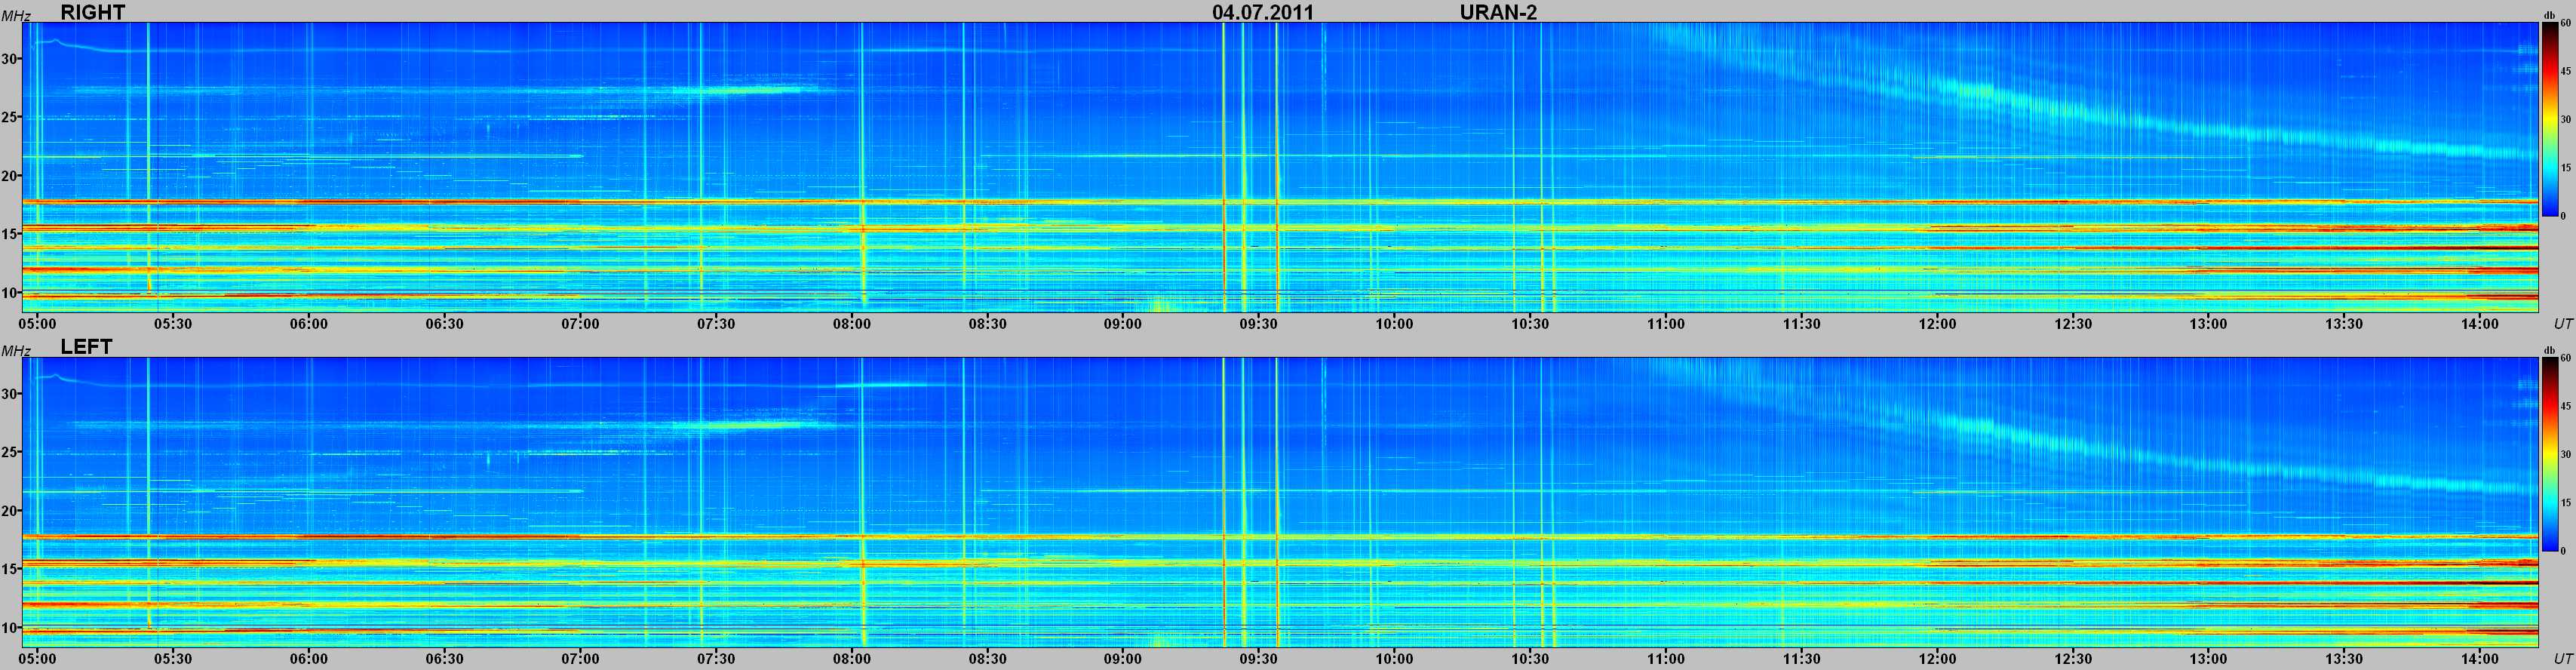Click the 25 MHz tick on LEFT panel axis
Screen dimensions: 2576x670
click(9, 453)
